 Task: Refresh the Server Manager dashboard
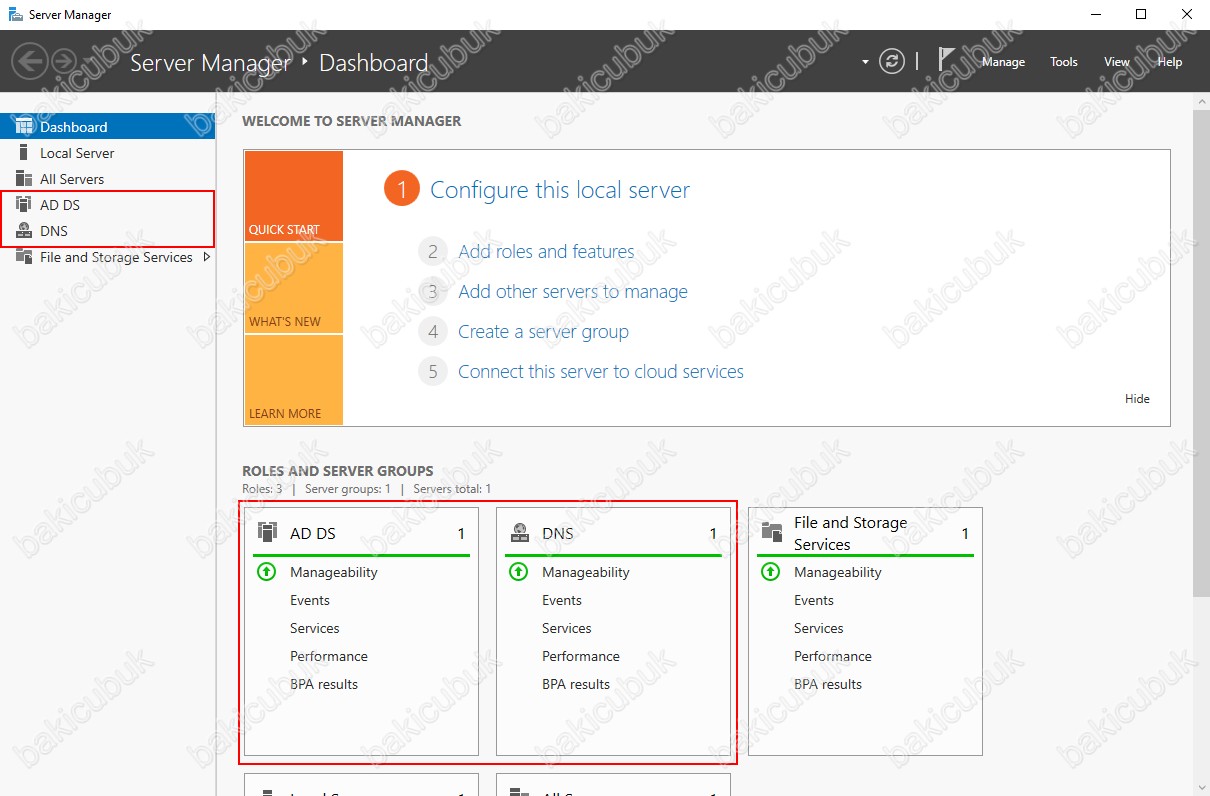(891, 62)
